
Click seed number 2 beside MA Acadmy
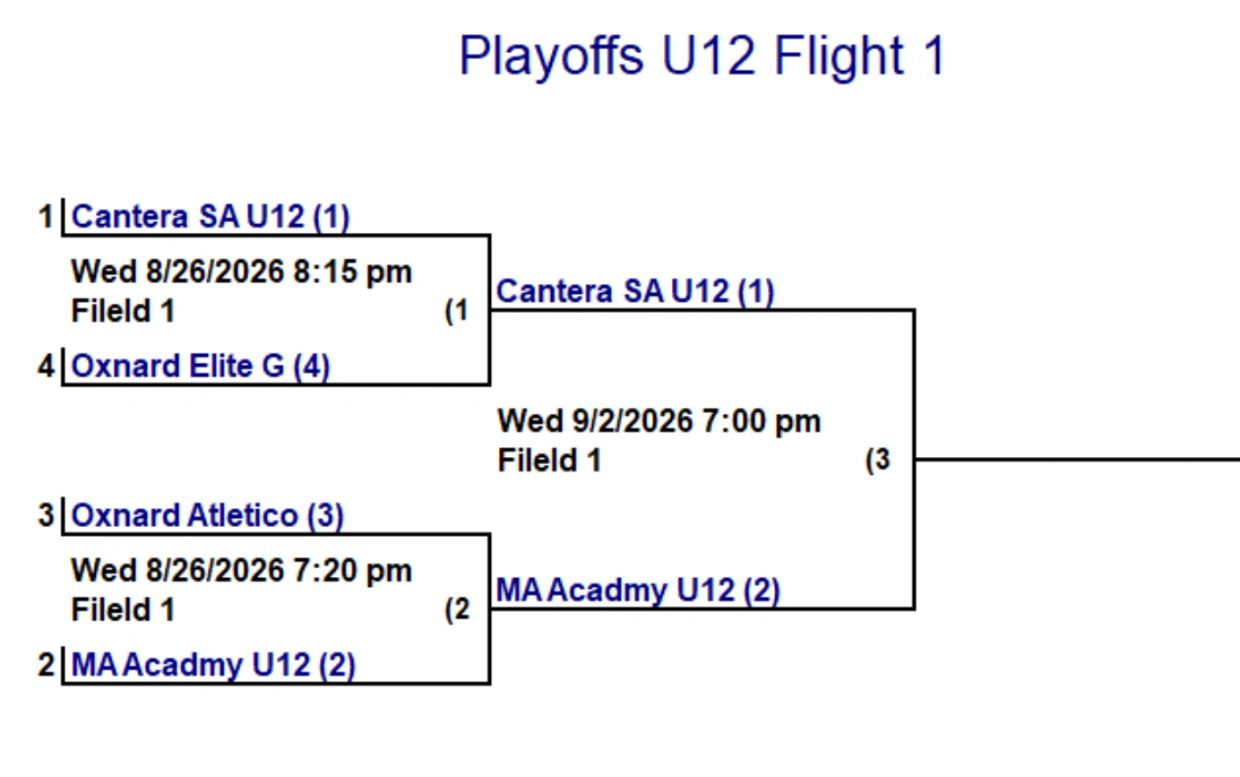click(x=46, y=665)
